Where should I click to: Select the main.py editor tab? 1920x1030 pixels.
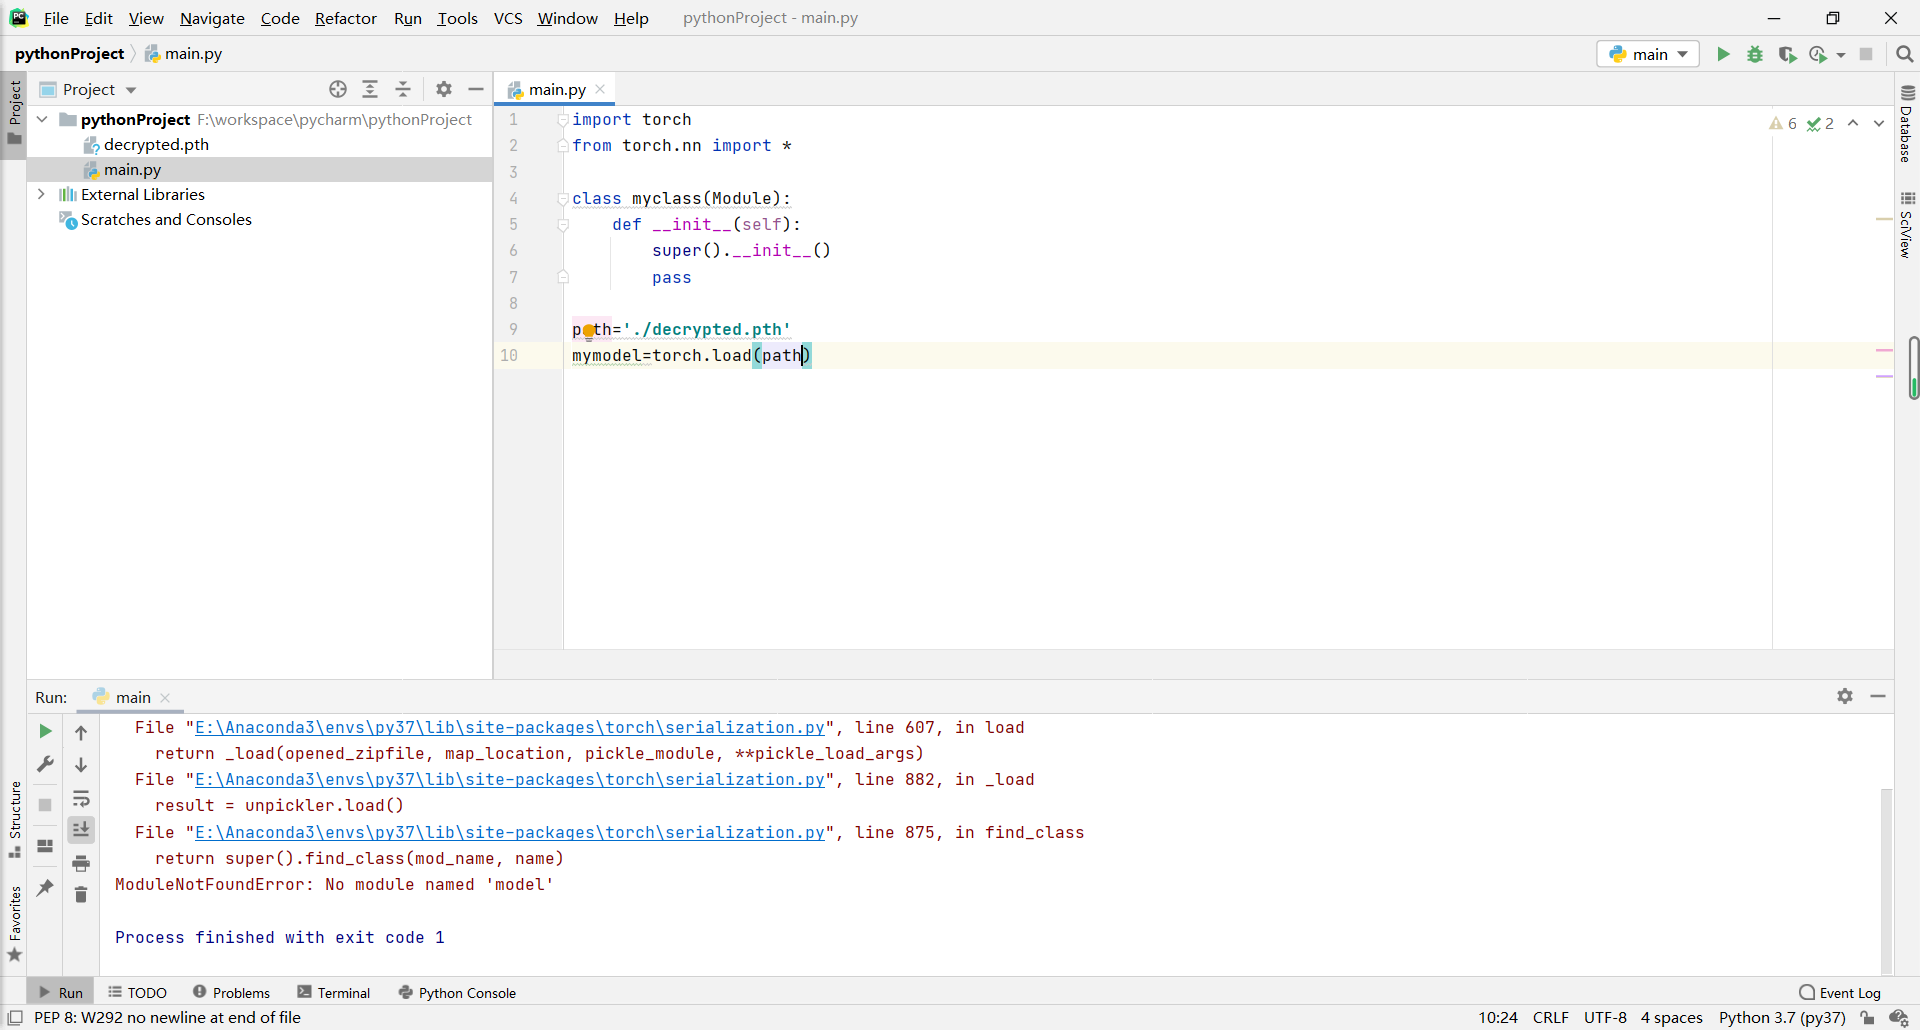point(557,89)
